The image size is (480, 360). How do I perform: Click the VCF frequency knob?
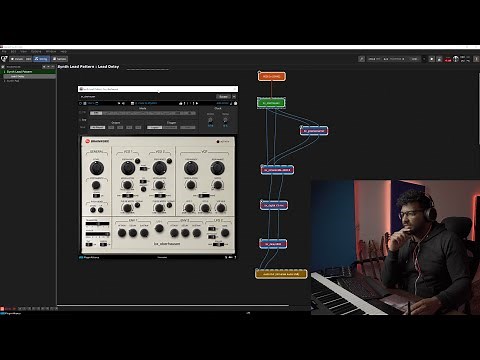coord(191,168)
